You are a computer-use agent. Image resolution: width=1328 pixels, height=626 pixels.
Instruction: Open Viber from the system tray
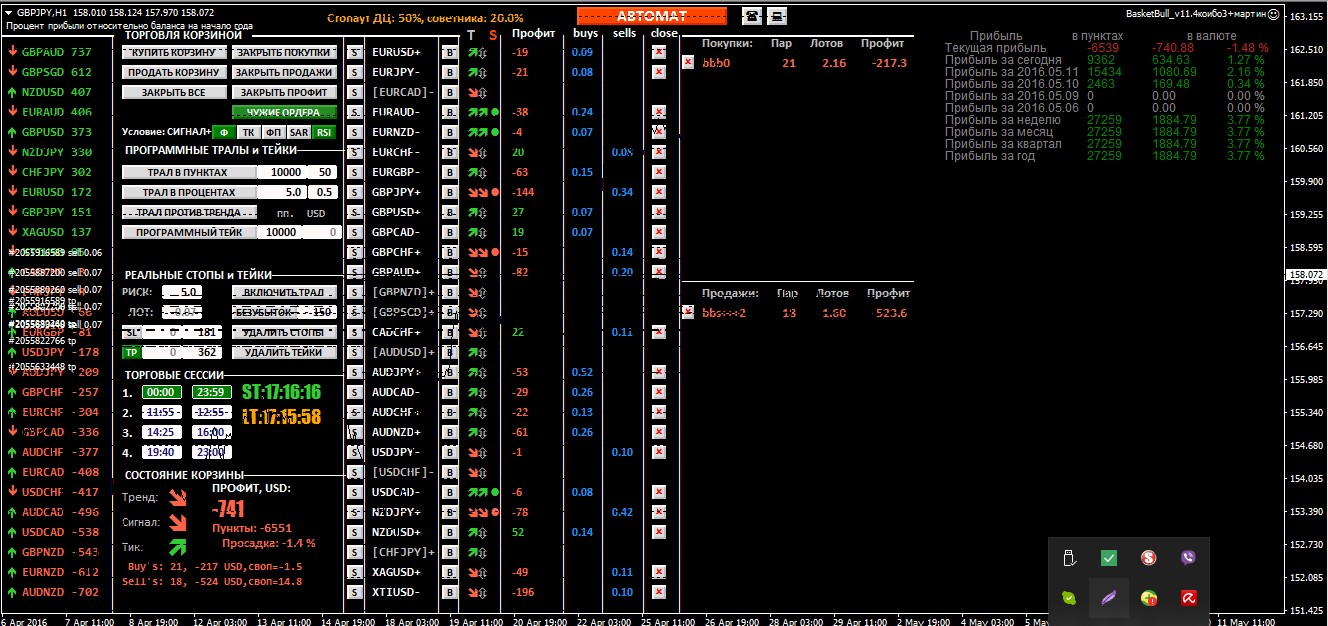1189,558
